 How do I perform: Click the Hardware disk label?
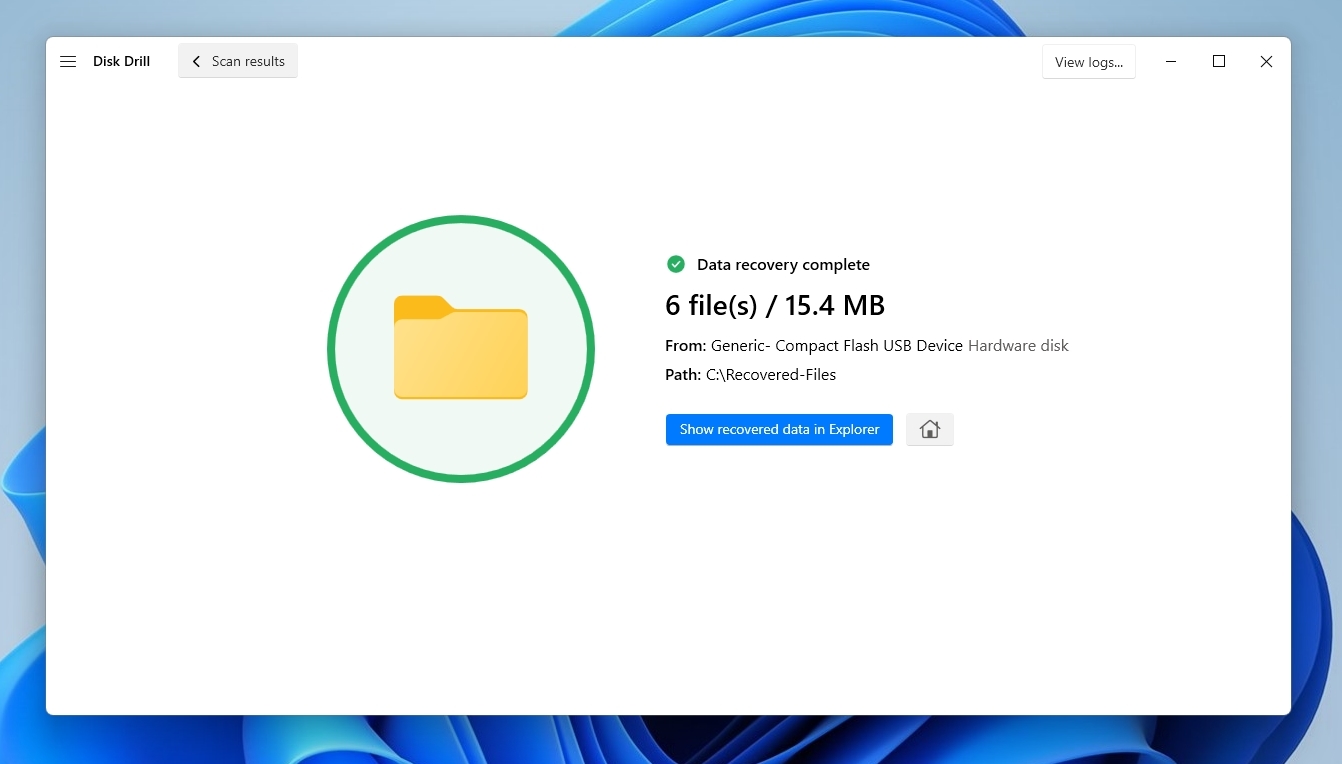coord(1017,345)
